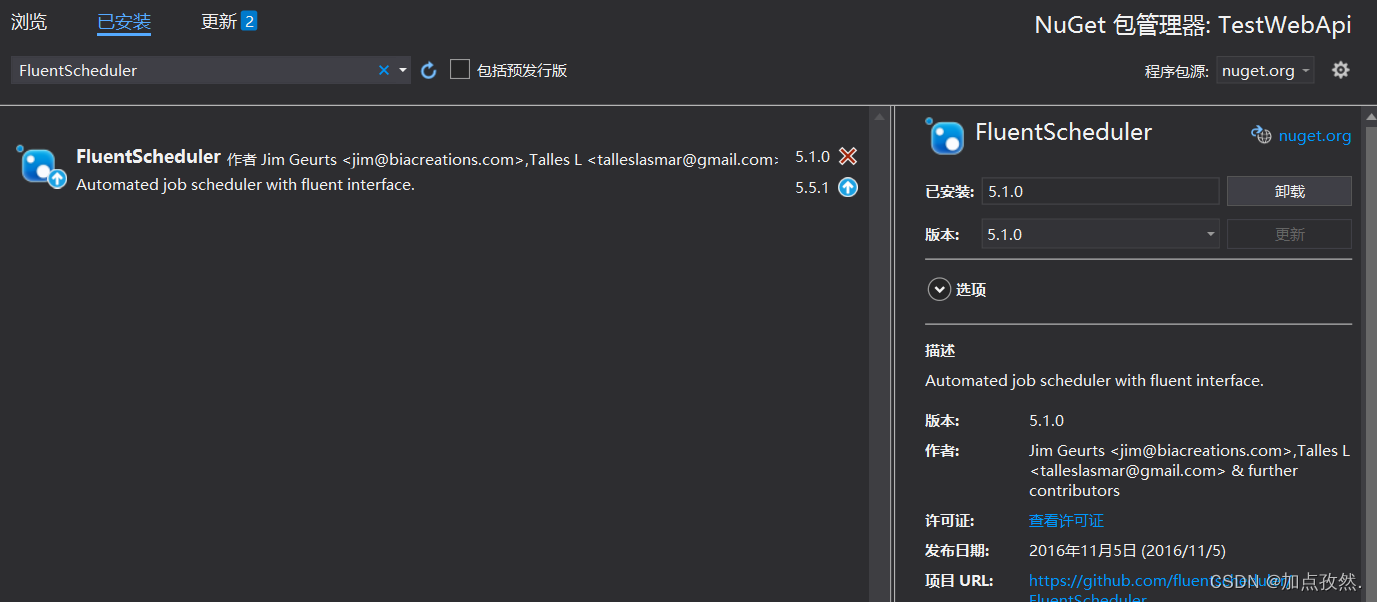Click the globe icon beside nuget.org
The height and width of the screenshot is (602, 1377).
tap(1261, 135)
